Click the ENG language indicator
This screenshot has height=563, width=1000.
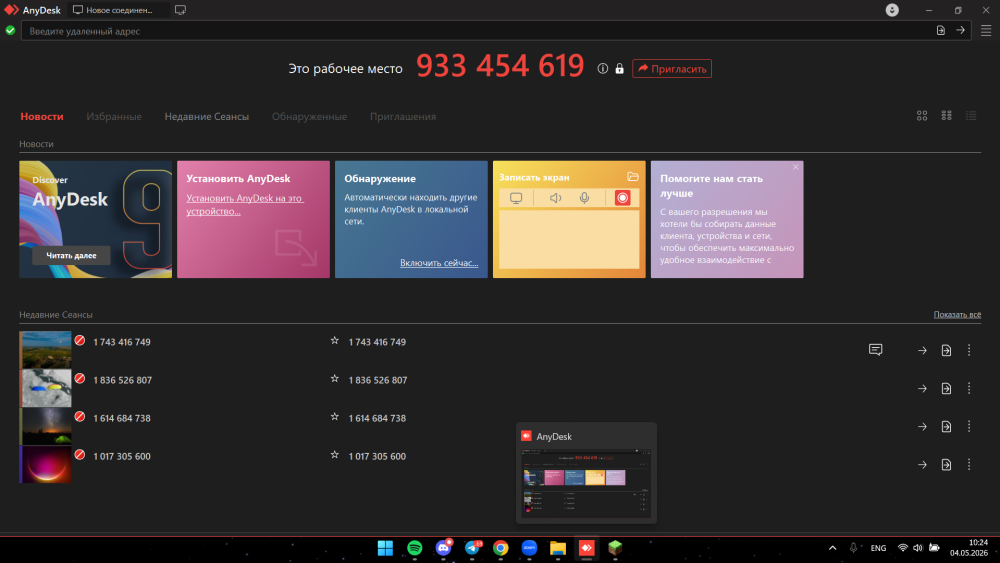coord(878,548)
